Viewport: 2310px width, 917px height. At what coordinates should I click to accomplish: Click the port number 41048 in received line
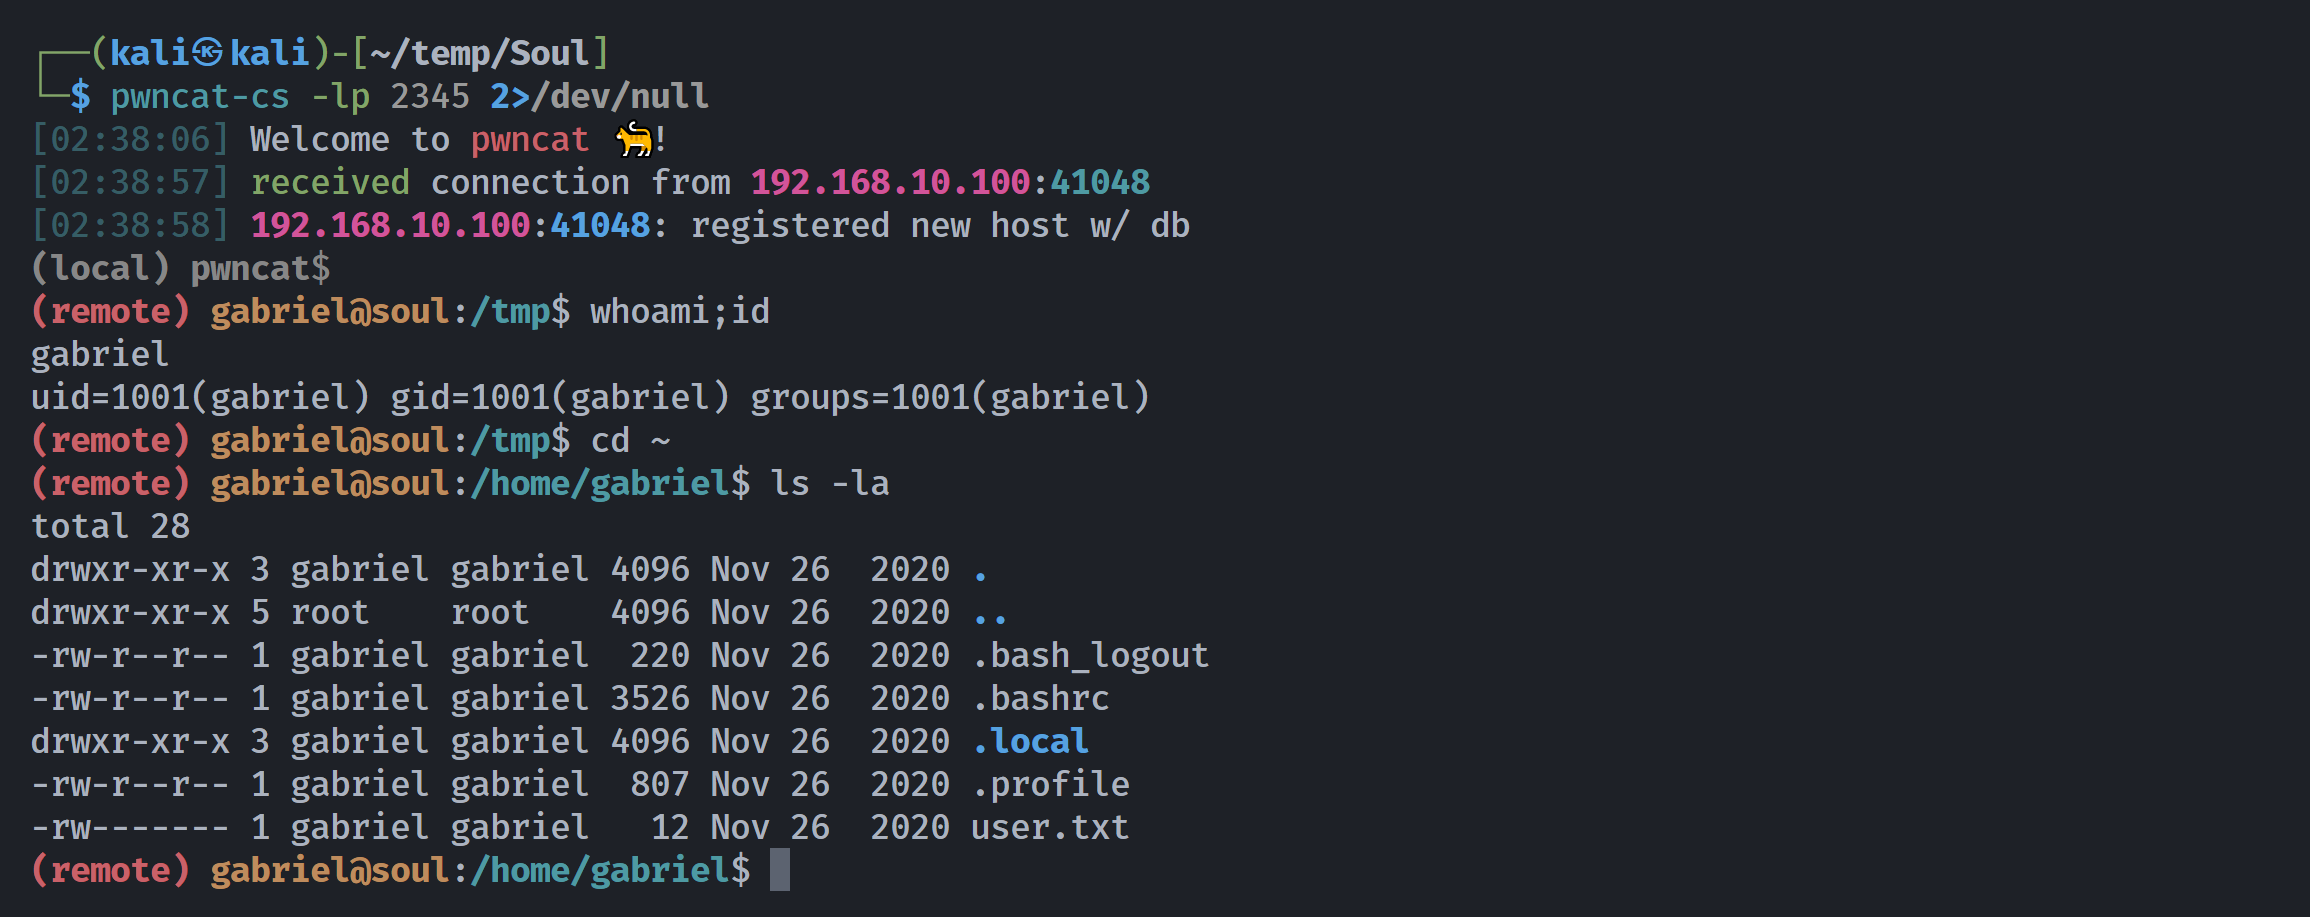point(1100,182)
